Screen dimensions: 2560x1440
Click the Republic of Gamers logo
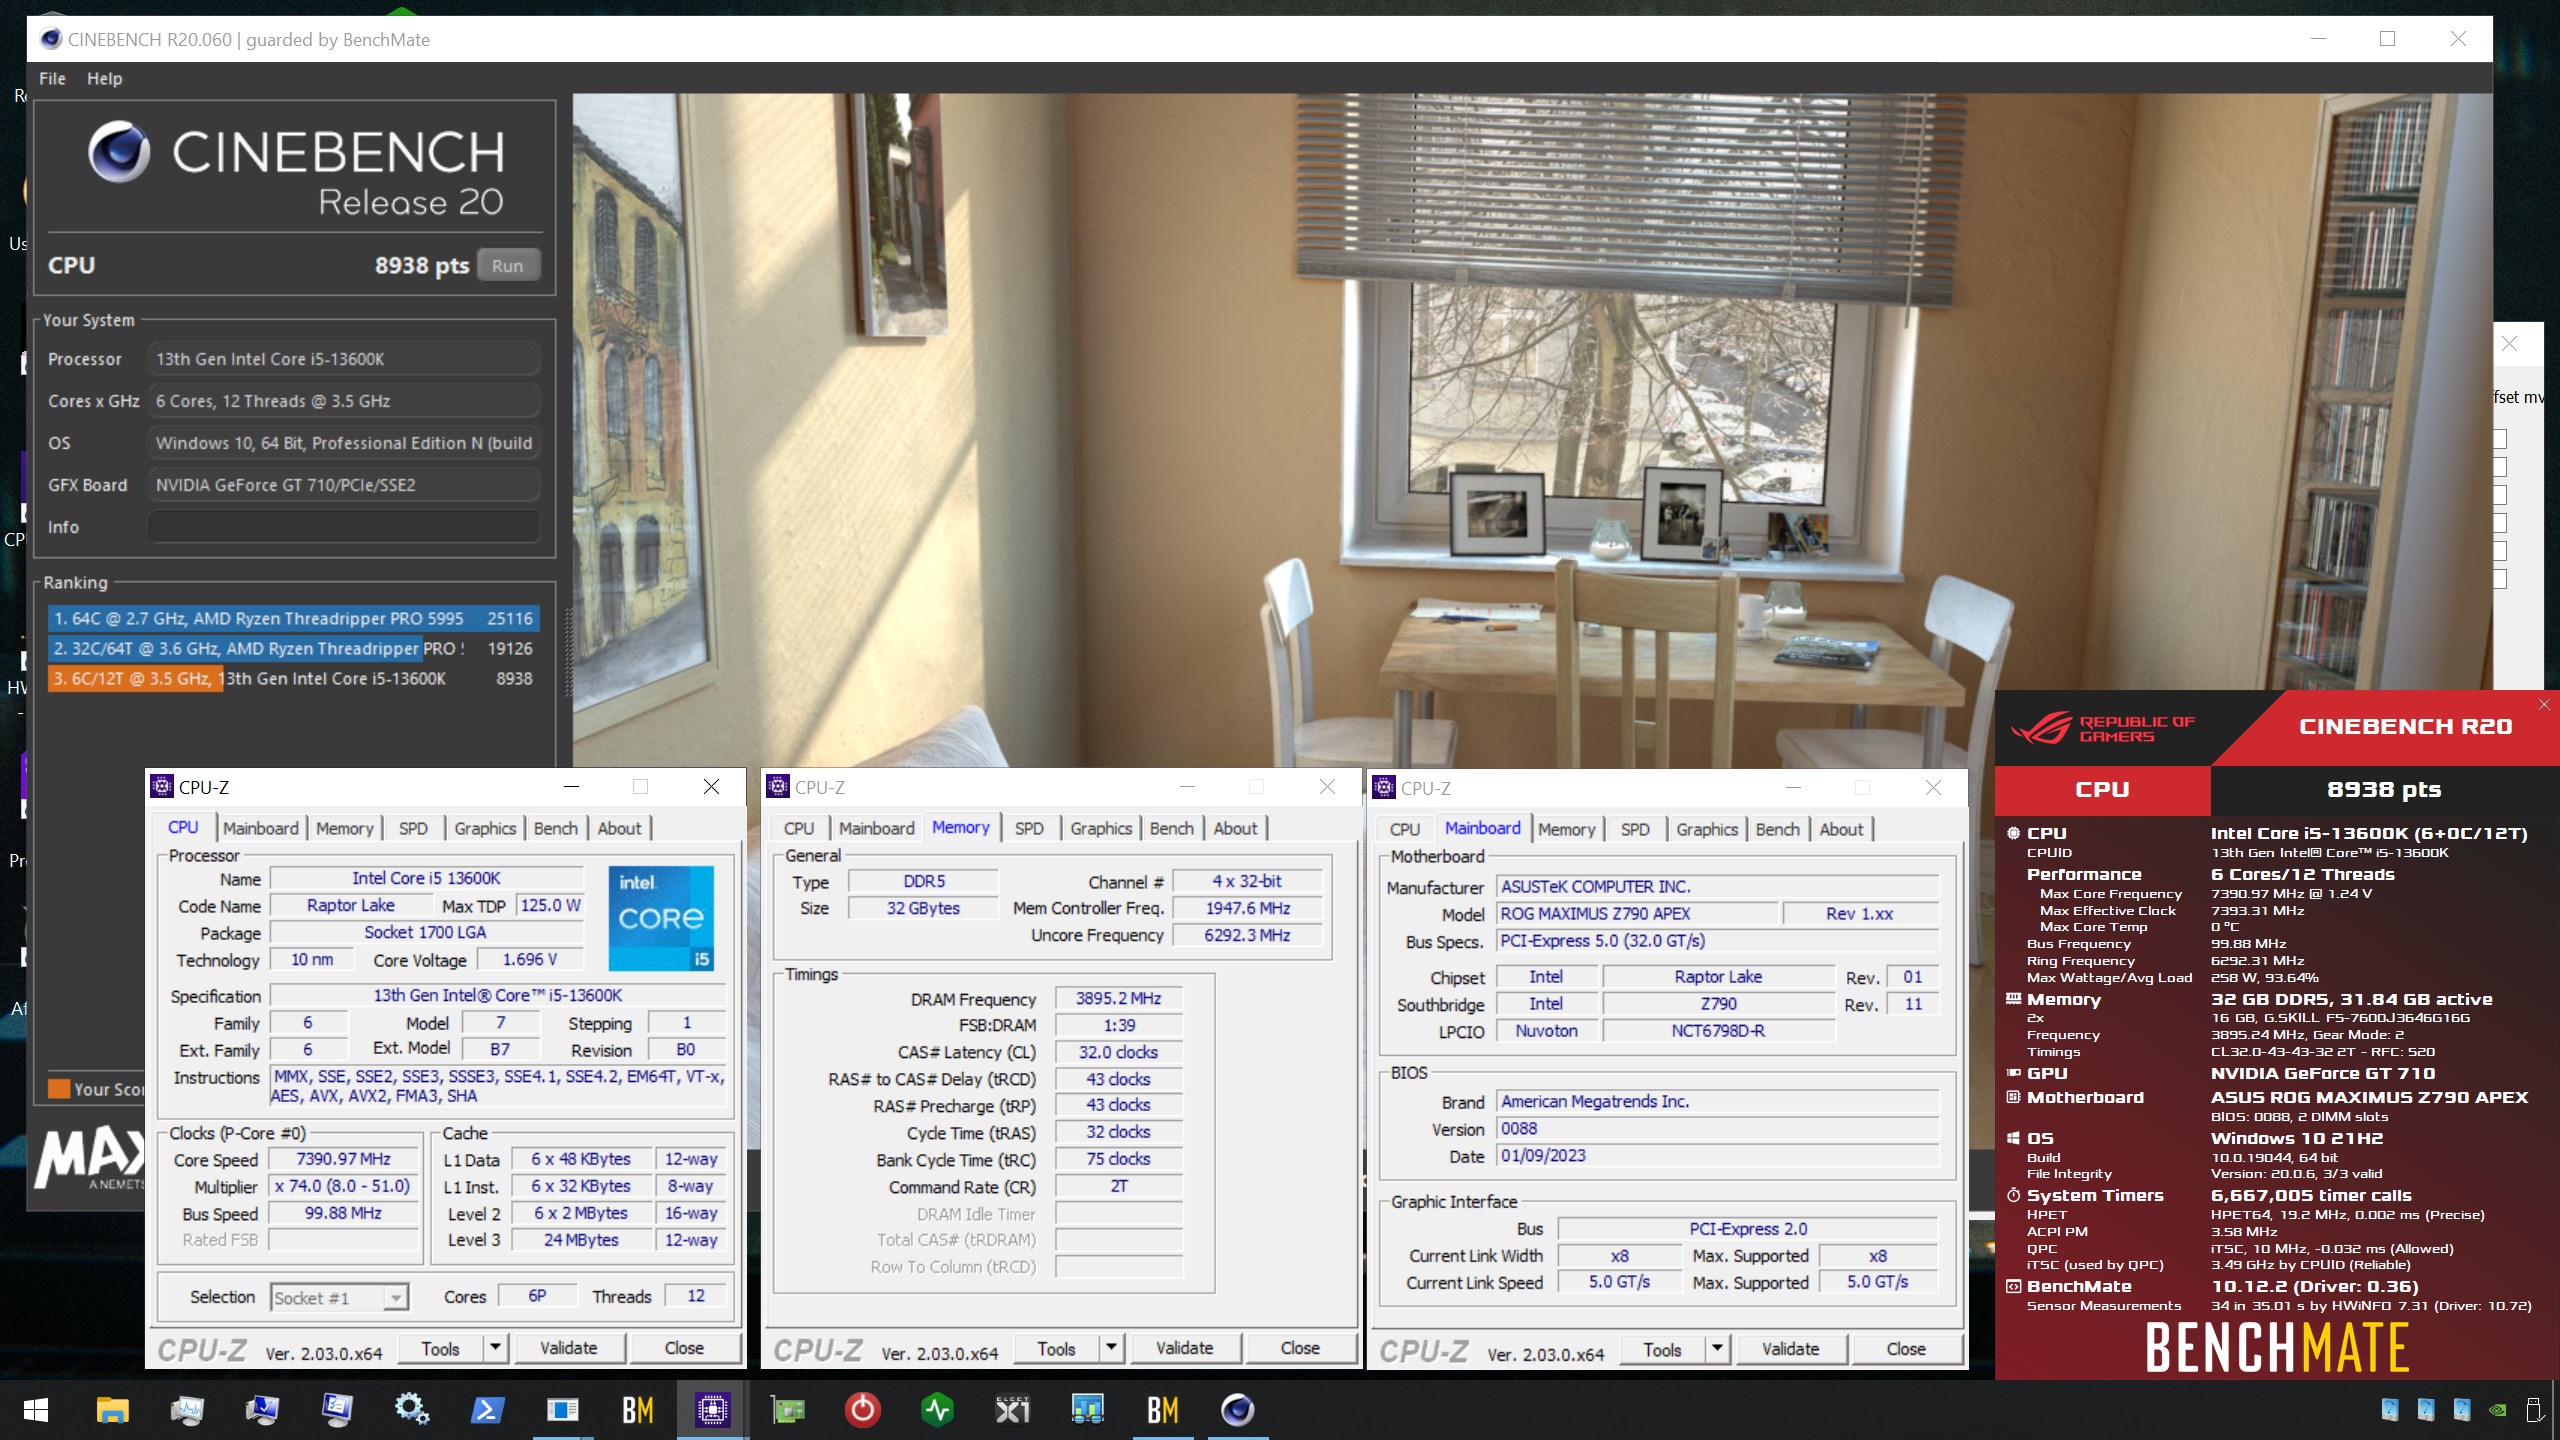[2103, 728]
